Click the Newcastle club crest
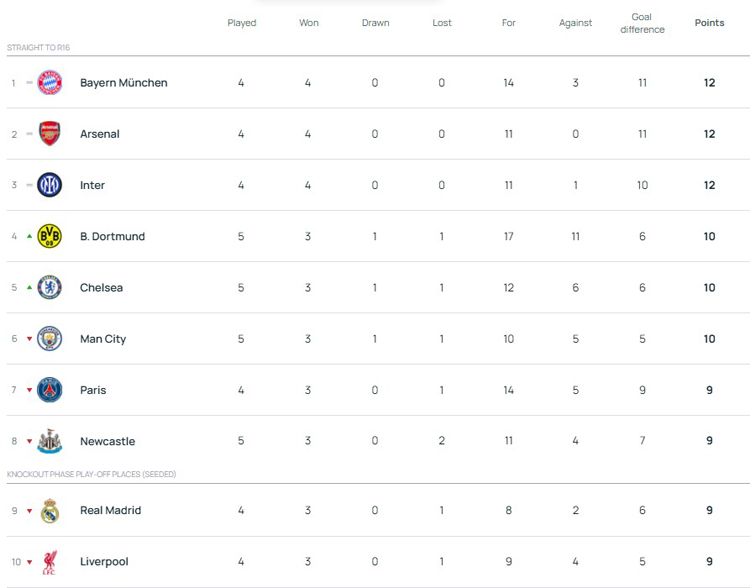Viewport: 750px width, 588px height. (x=49, y=441)
